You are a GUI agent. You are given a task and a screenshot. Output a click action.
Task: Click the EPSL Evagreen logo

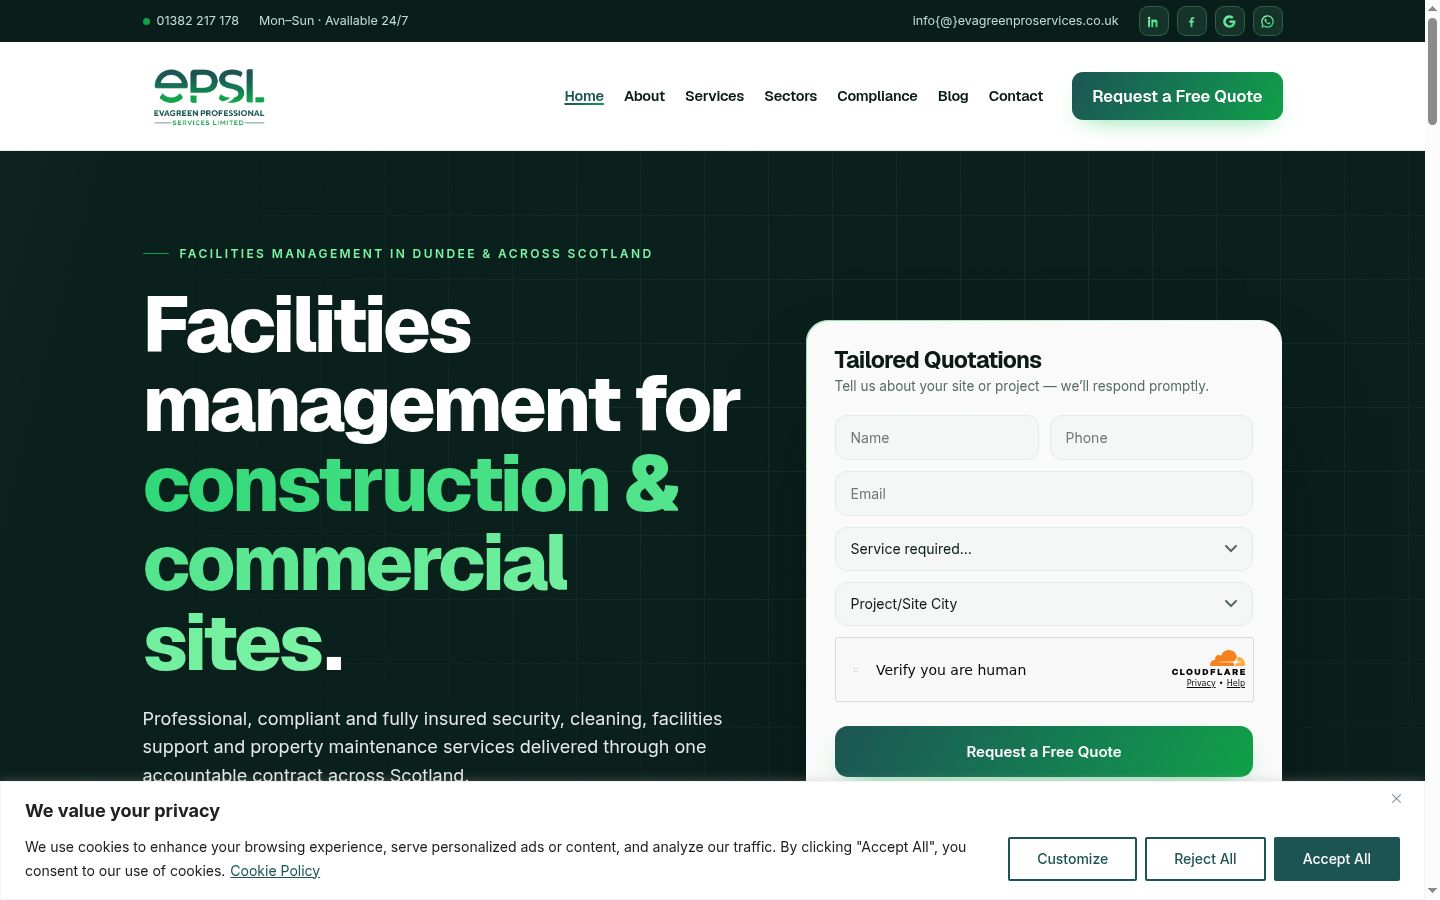209,97
